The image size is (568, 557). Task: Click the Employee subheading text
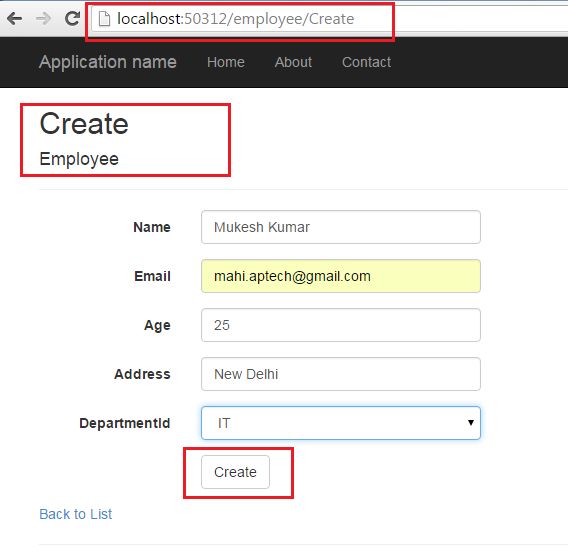pos(79,159)
